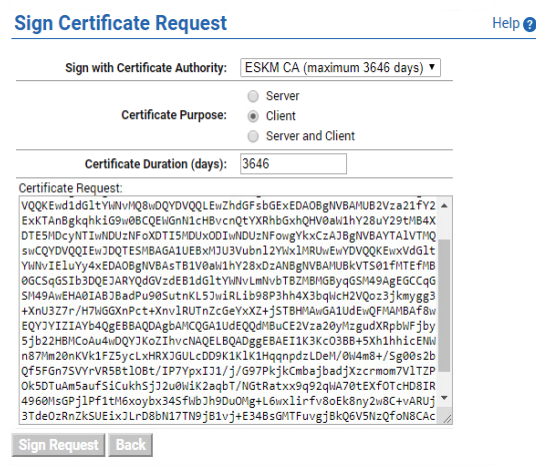Viewport: 547px width, 472px height.
Task: Select the Client radio button
Action: pyautogui.click(x=253, y=116)
